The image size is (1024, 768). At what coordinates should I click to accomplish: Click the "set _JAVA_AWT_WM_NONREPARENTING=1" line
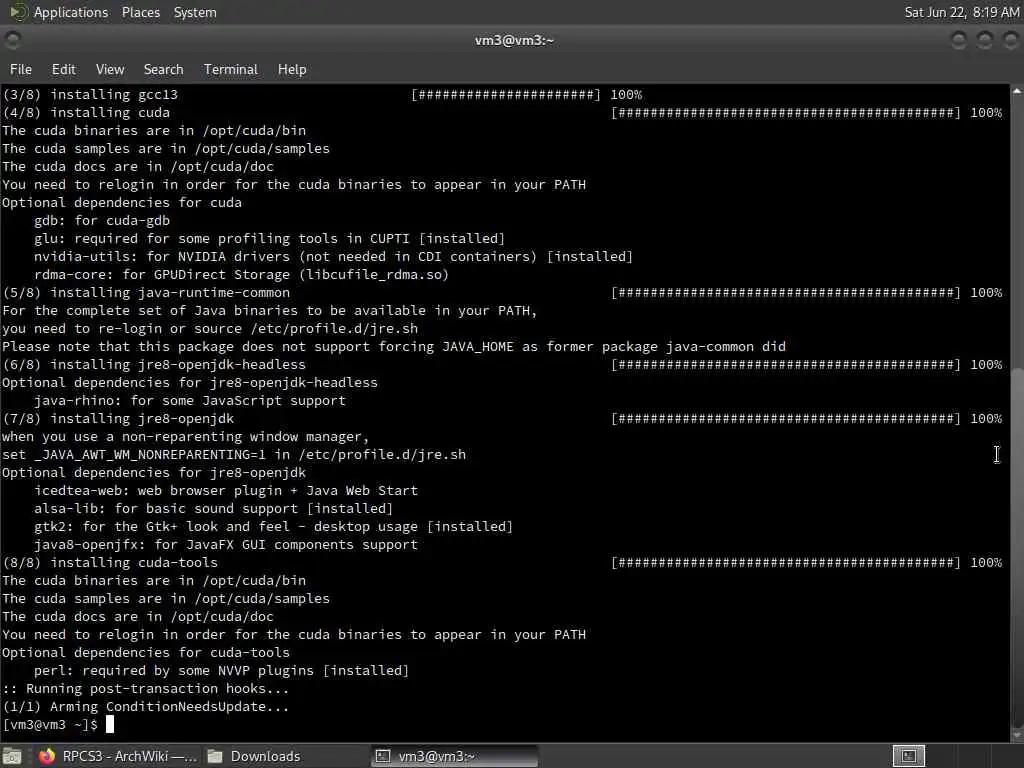pos(234,455)
